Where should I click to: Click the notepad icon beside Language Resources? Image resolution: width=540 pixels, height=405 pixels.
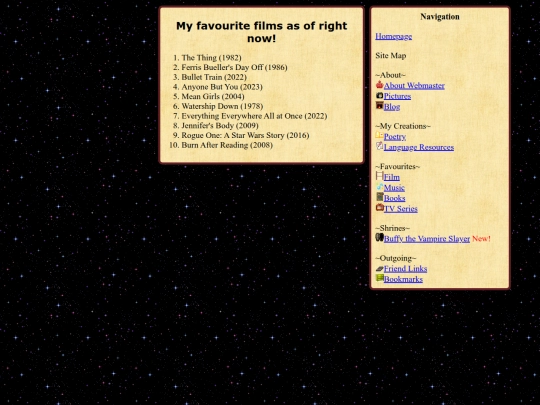point(380,146)
